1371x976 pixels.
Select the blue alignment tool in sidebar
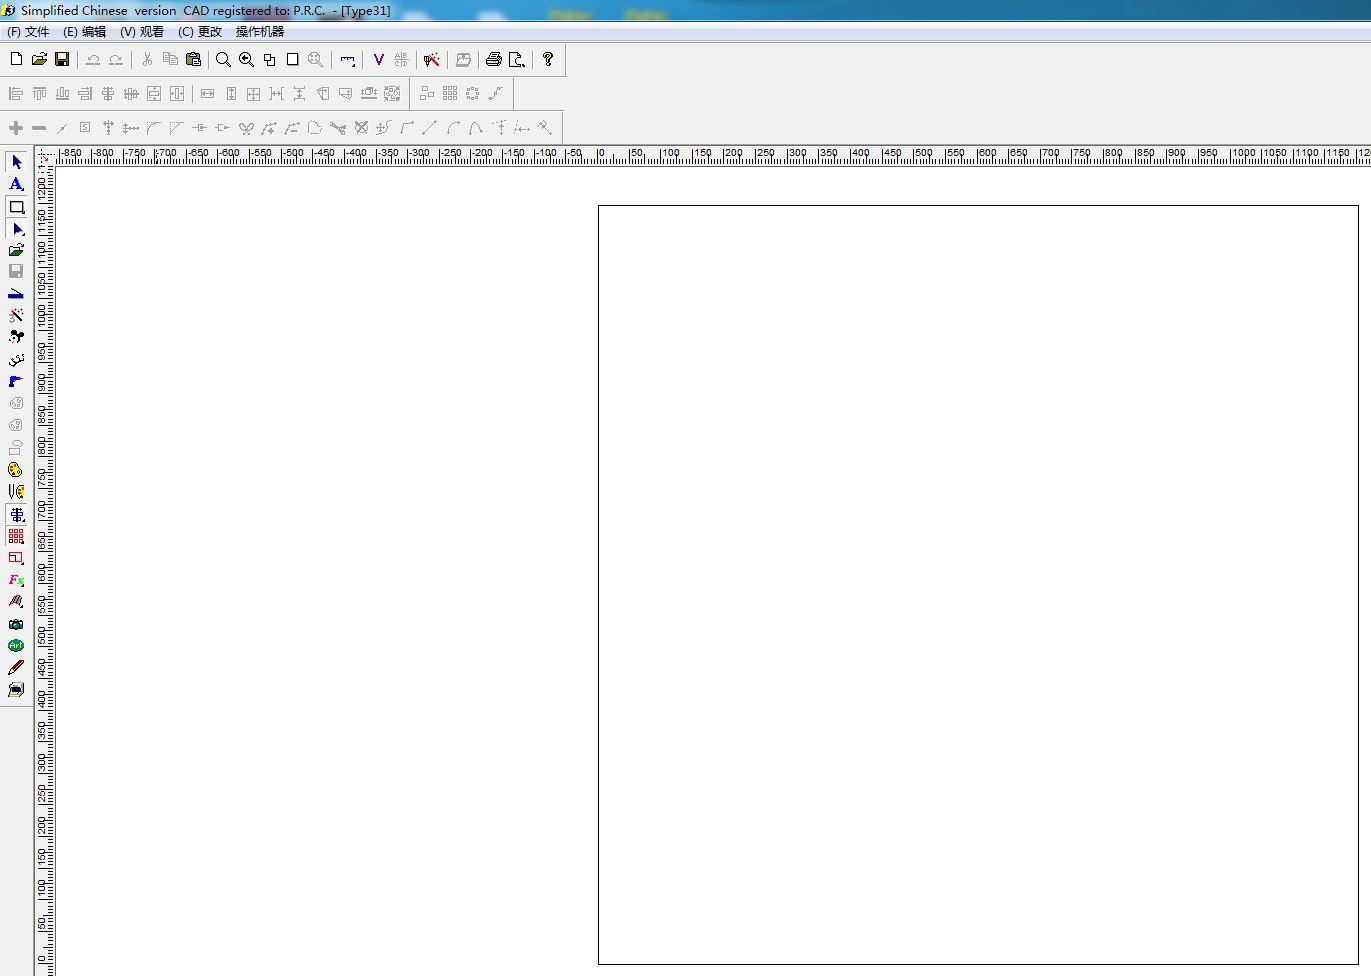(x=16, y=514)
